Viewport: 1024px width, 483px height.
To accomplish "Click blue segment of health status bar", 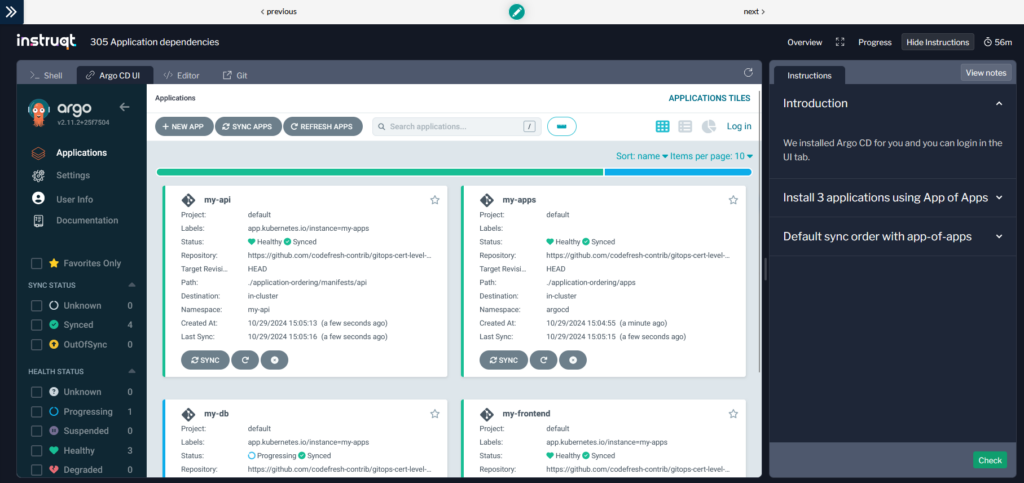I will coord(678,172).
